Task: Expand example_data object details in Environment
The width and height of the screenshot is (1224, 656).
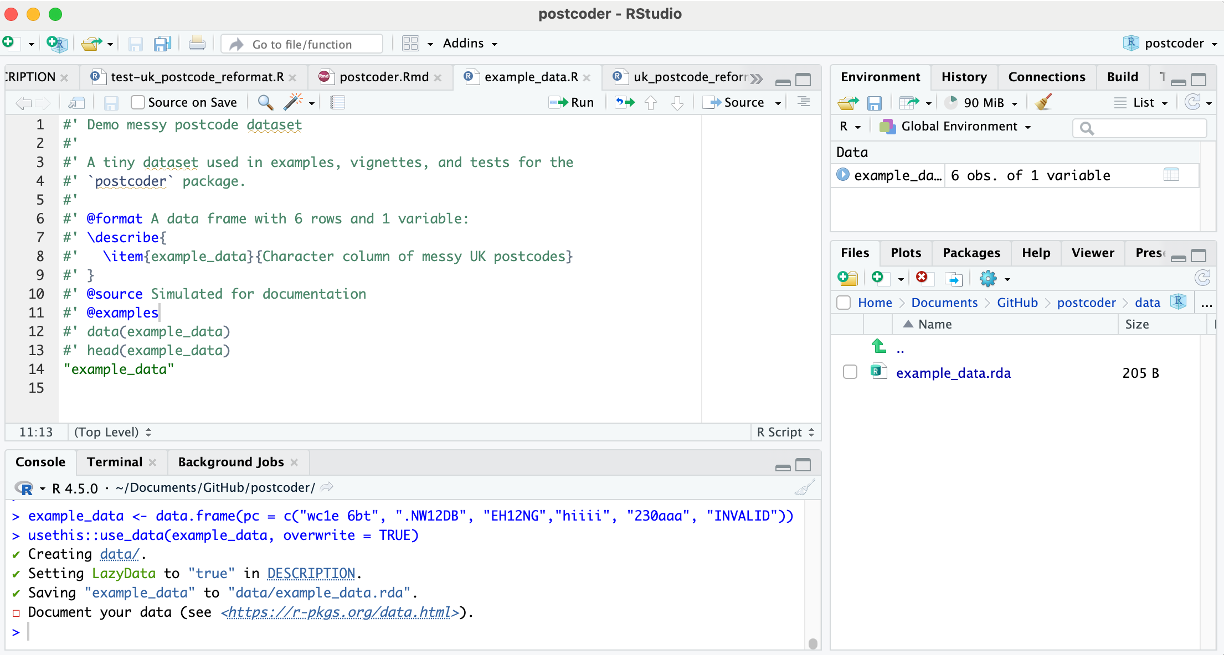Action: [843, 175]
